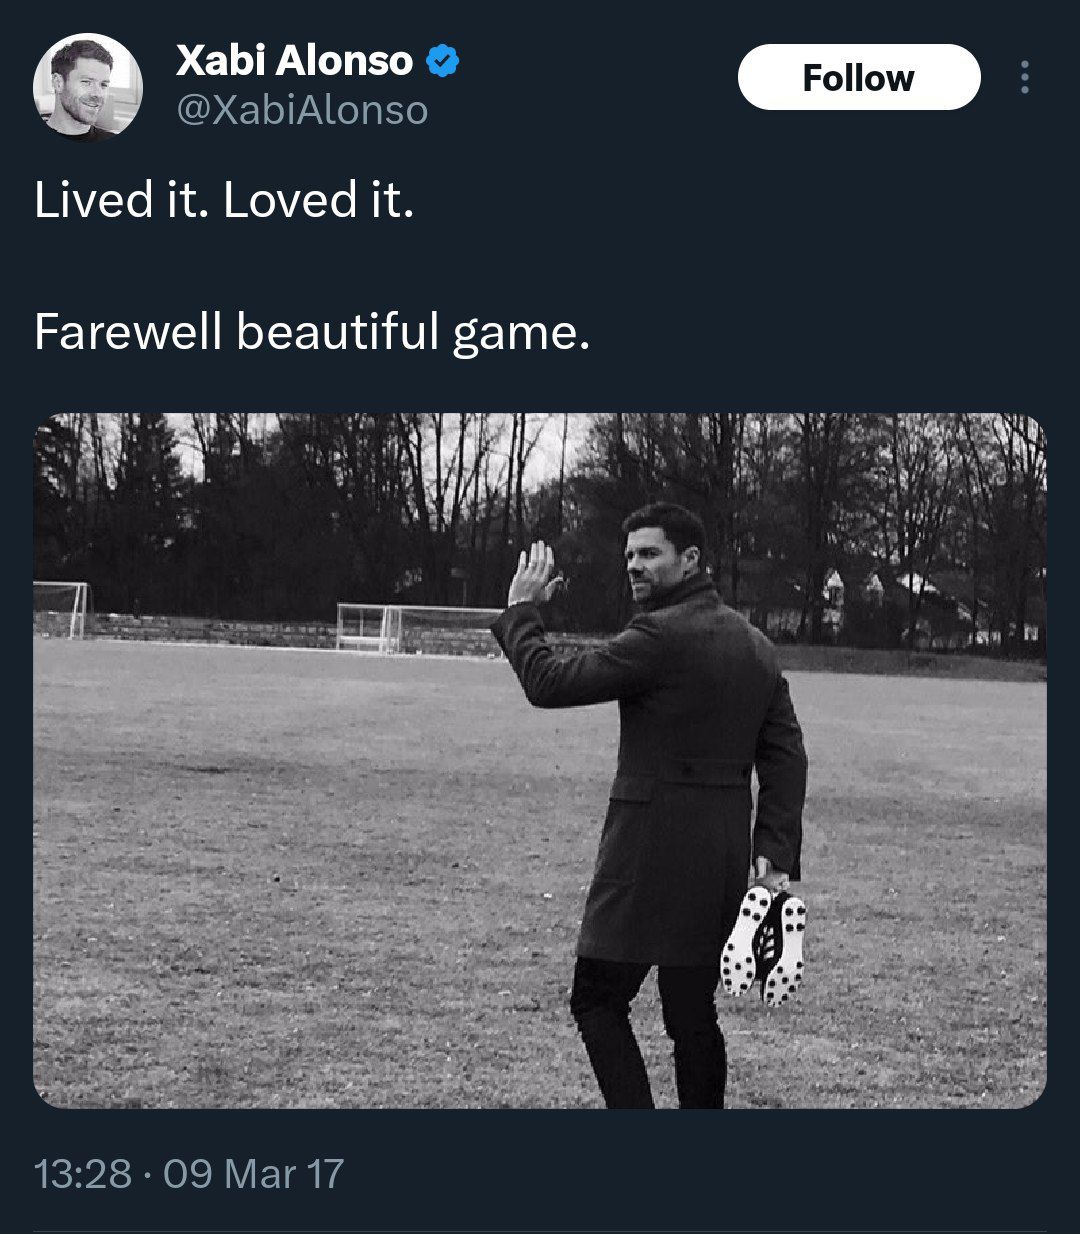Click the "Lived it. Loved it." text
This screenshot has width=1080, height=1234.
tap(224, 200)
